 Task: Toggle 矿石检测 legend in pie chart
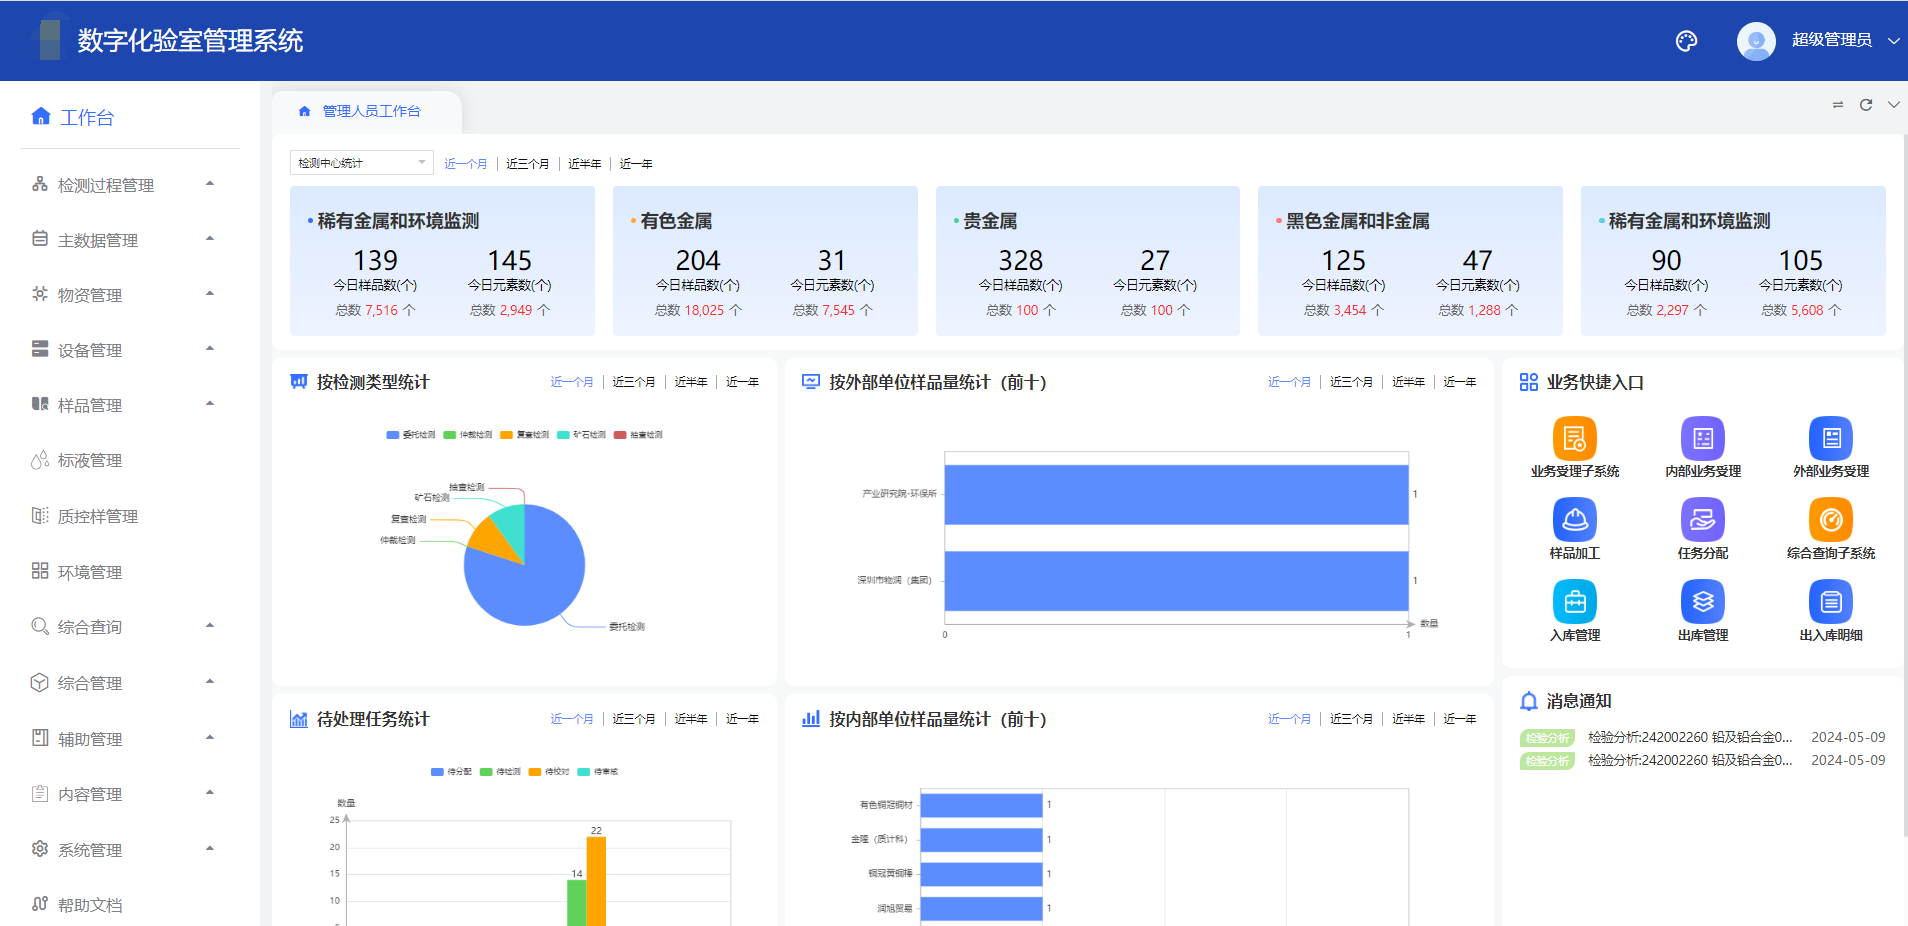pos(582,435)
